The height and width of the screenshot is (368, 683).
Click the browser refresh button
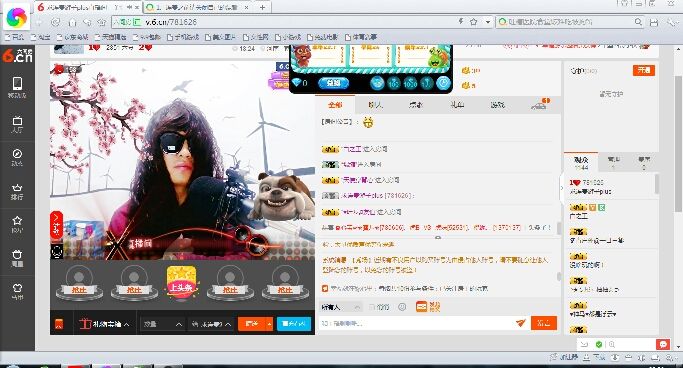[x=55, y=22]
